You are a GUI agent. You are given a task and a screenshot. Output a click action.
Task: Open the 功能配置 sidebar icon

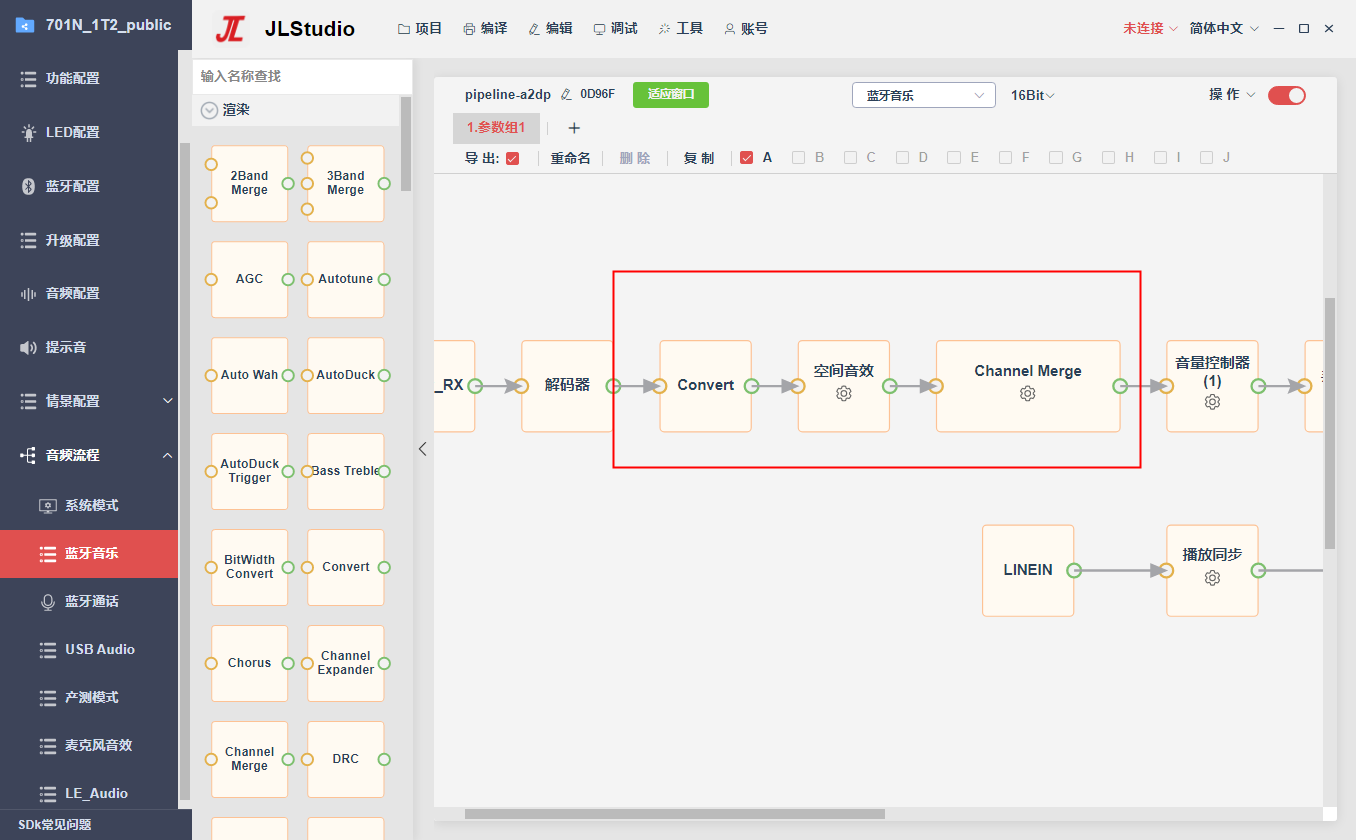pyautogui.click(x=28, y=78)
